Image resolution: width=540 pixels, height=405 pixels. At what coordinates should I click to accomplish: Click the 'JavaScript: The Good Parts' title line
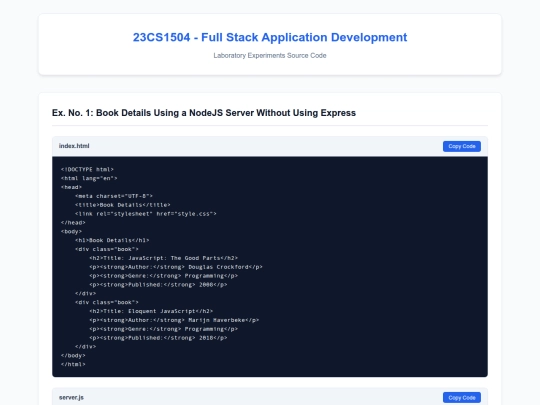click(x=164, y=258)
